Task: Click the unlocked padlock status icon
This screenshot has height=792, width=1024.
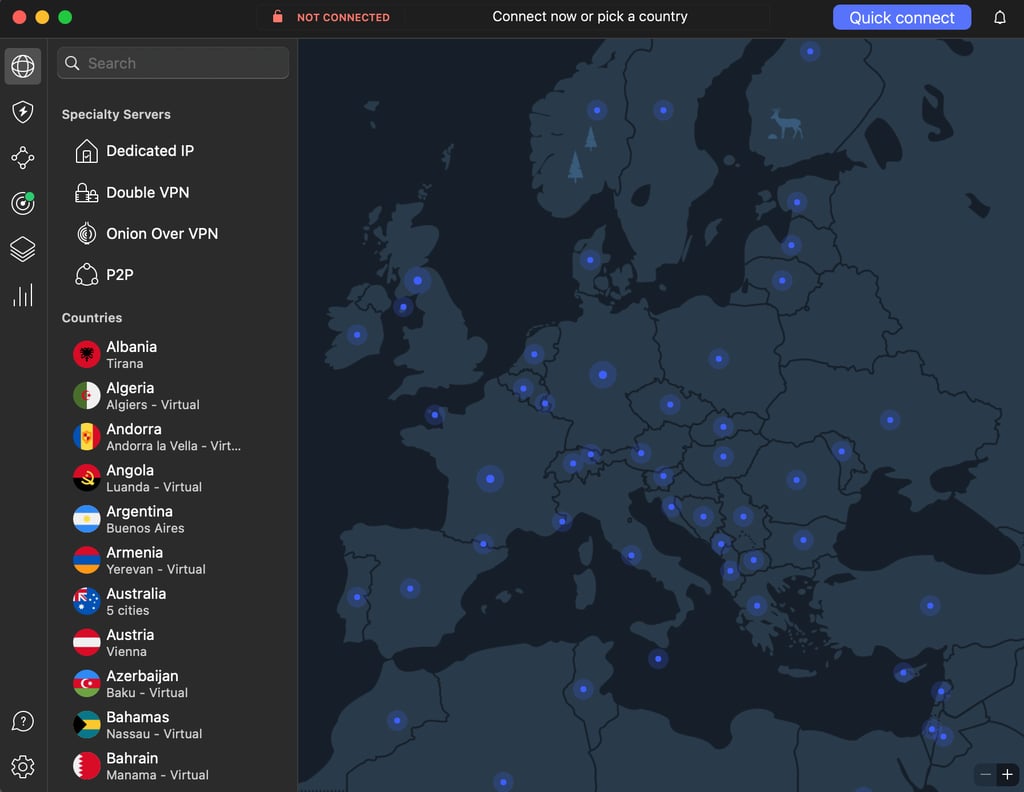Action: click(x=278, y=16)
